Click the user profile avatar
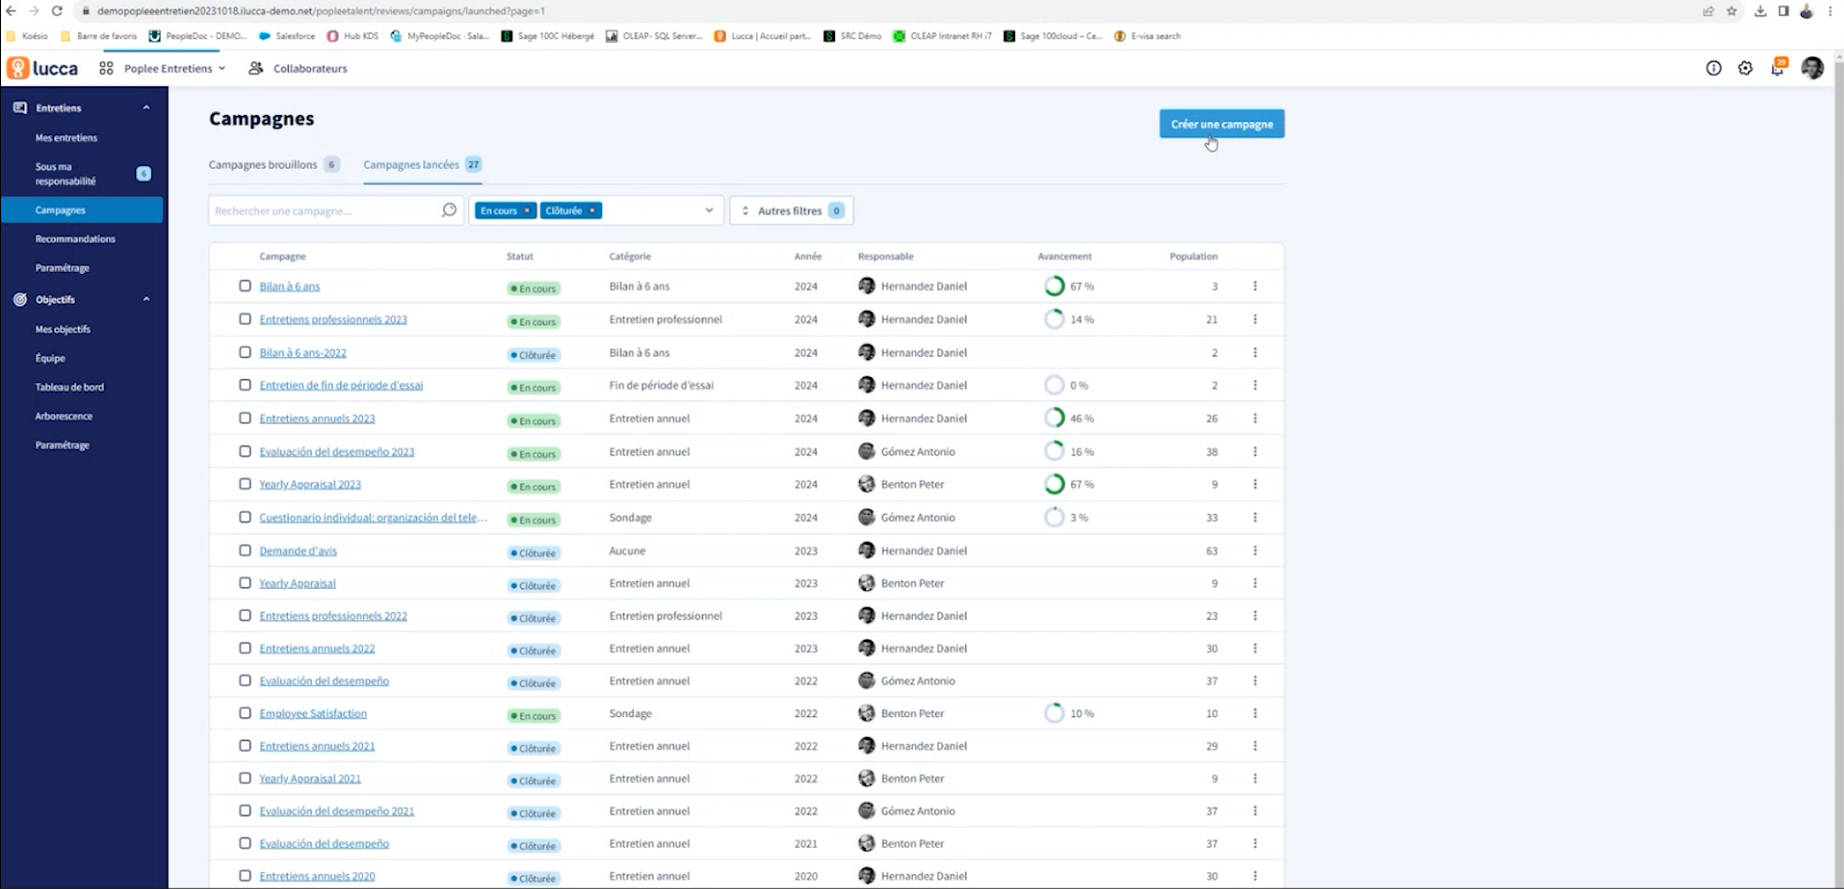The height and width of the screenshot is (889, 1844). [x=1812, y=68]
